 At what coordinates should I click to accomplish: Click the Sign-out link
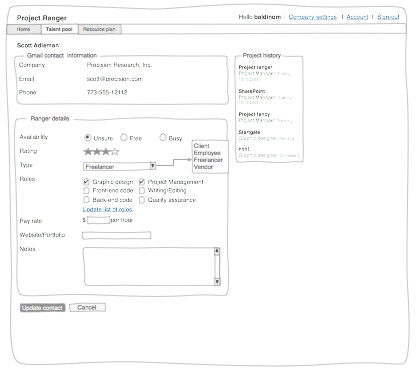388,17
